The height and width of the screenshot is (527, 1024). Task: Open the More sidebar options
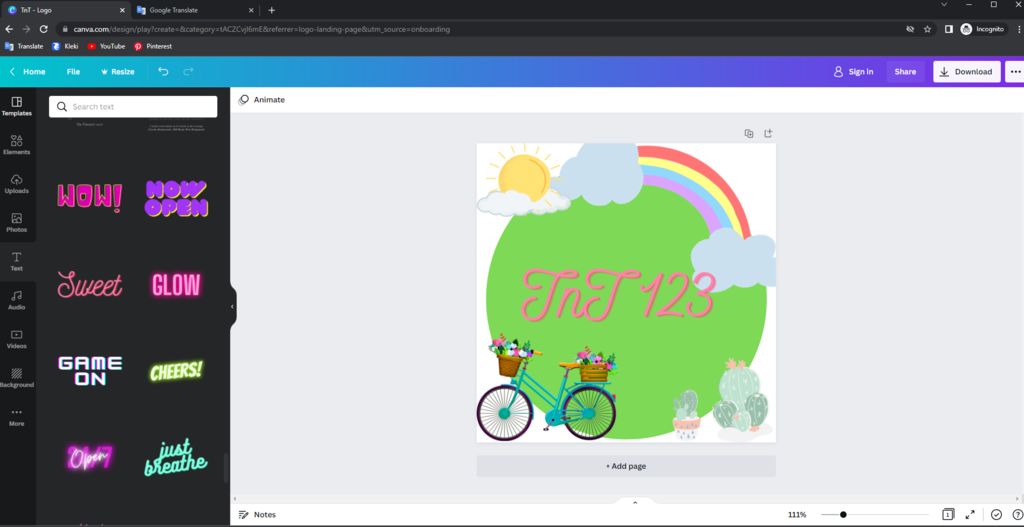pos(16,417)
